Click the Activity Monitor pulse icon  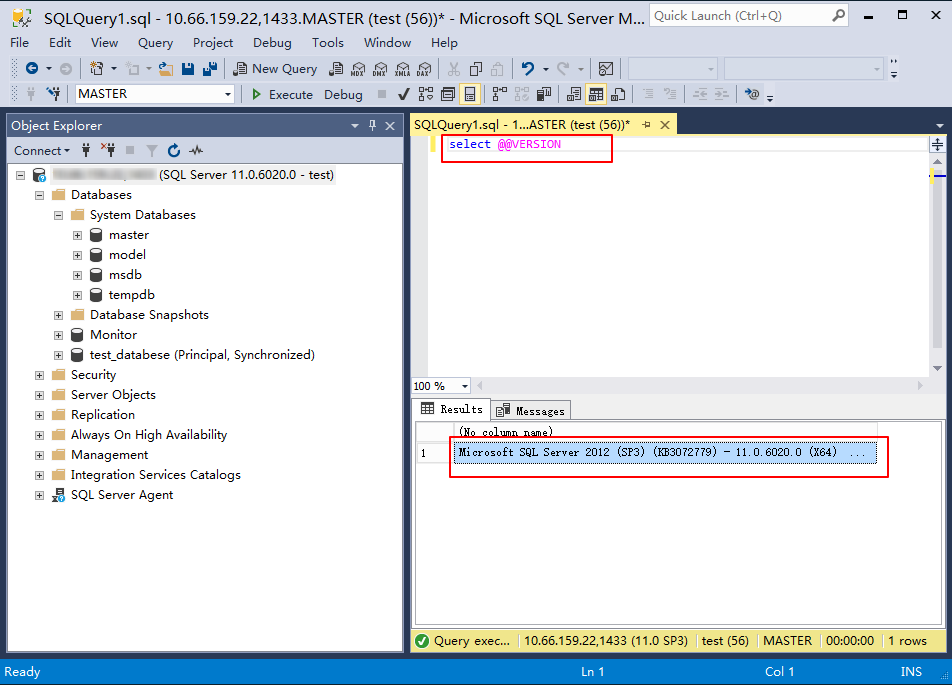[x=196, y=150]
